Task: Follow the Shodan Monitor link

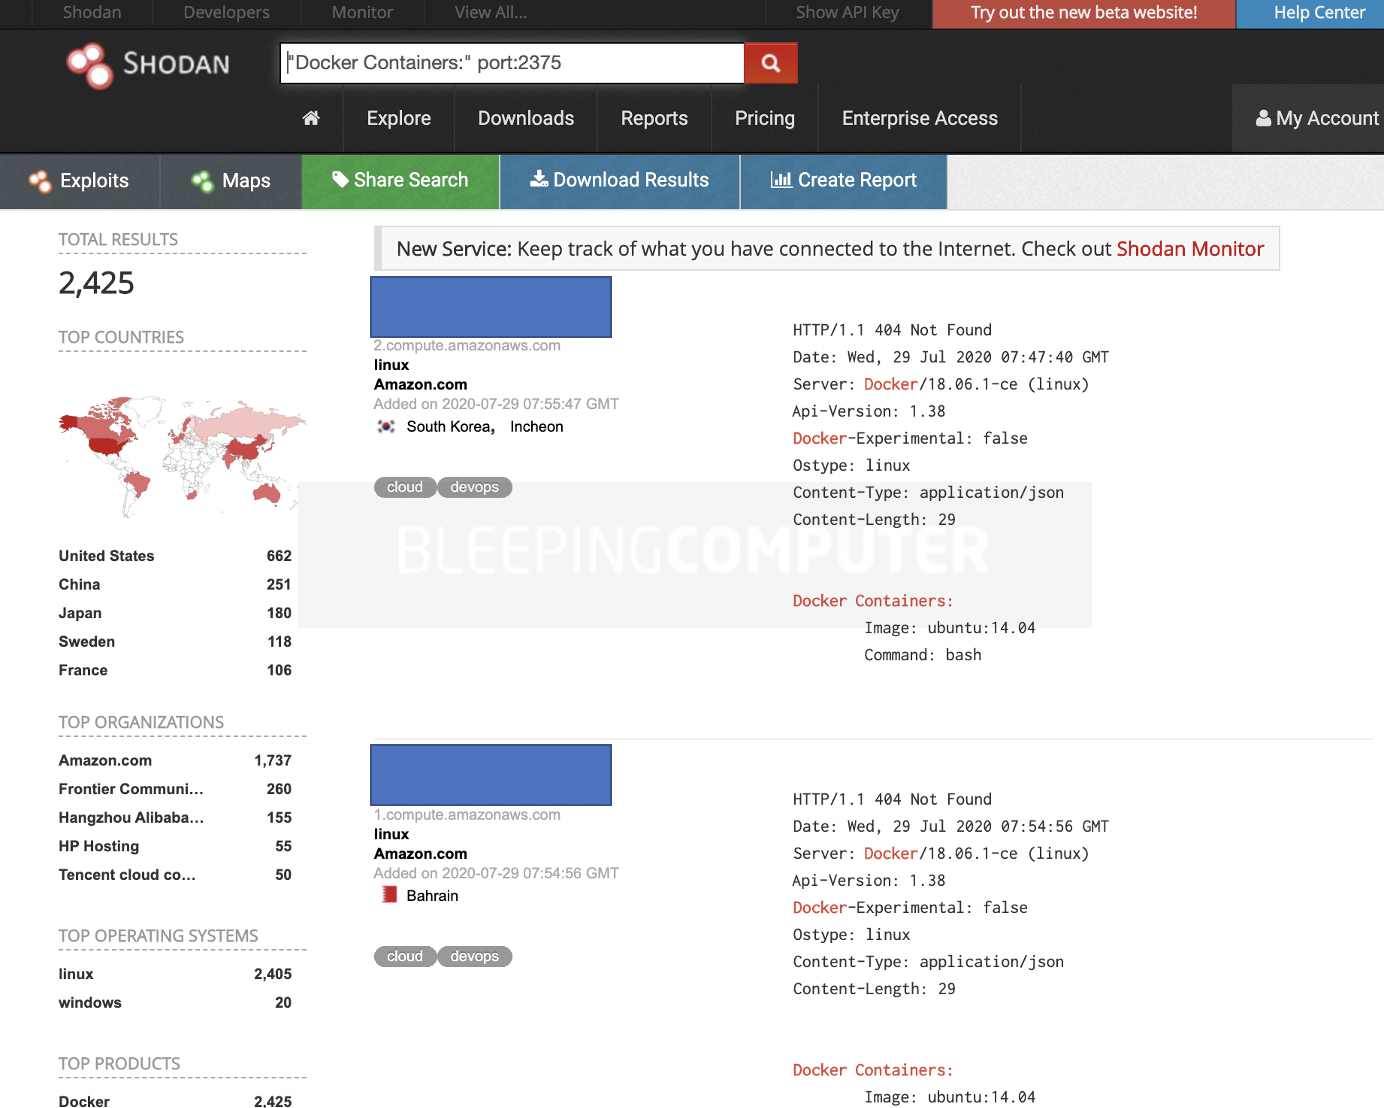Action: 1190,249
